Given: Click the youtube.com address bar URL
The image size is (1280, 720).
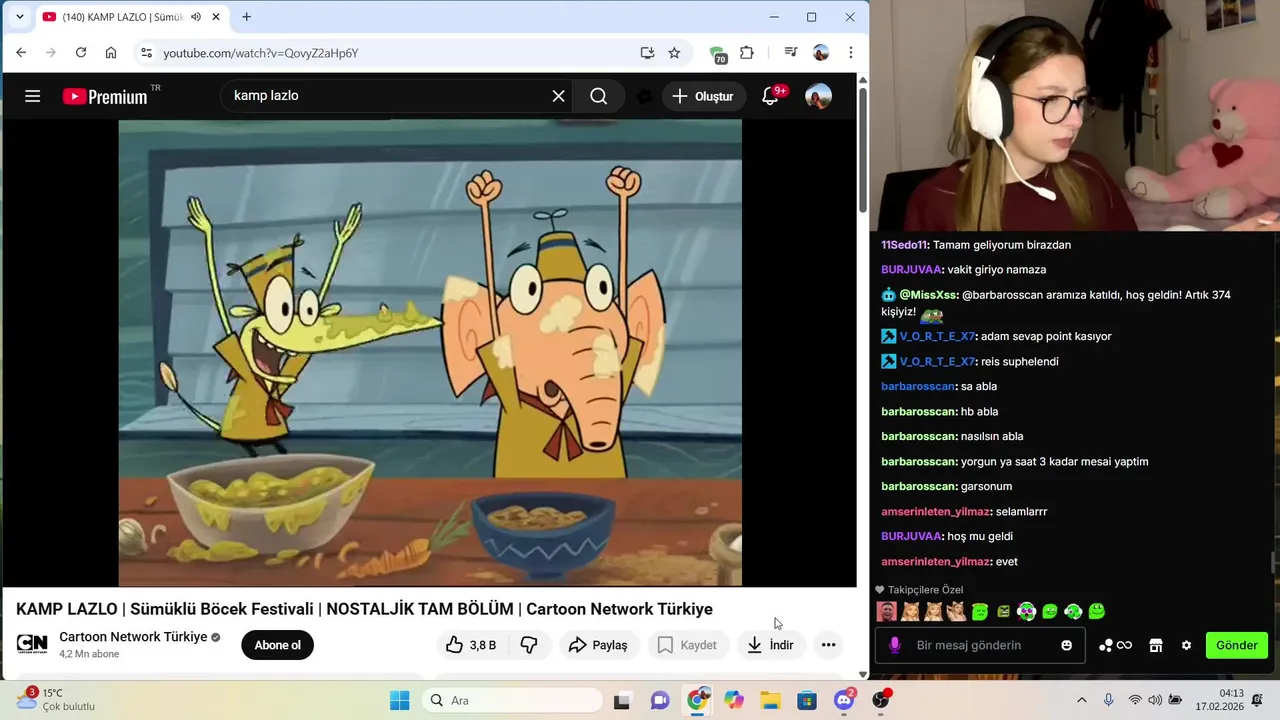Looking at the screenshot, I should (260, 53).
